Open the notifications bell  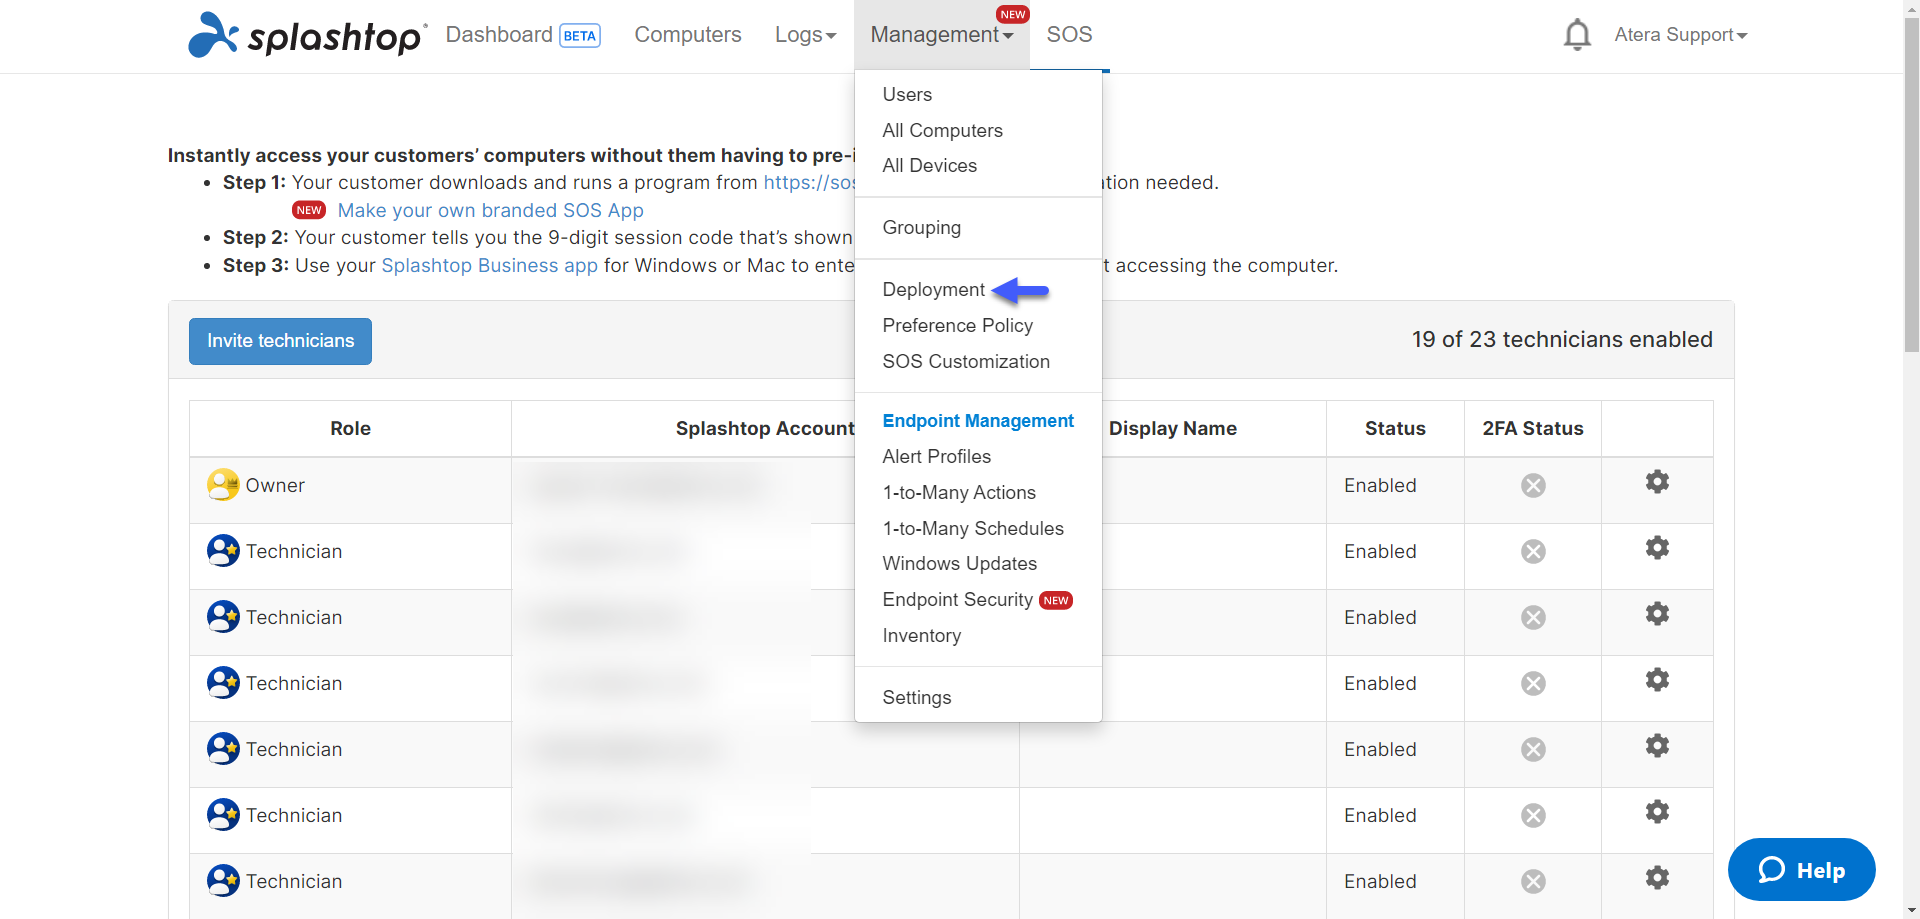(1577, 35)
